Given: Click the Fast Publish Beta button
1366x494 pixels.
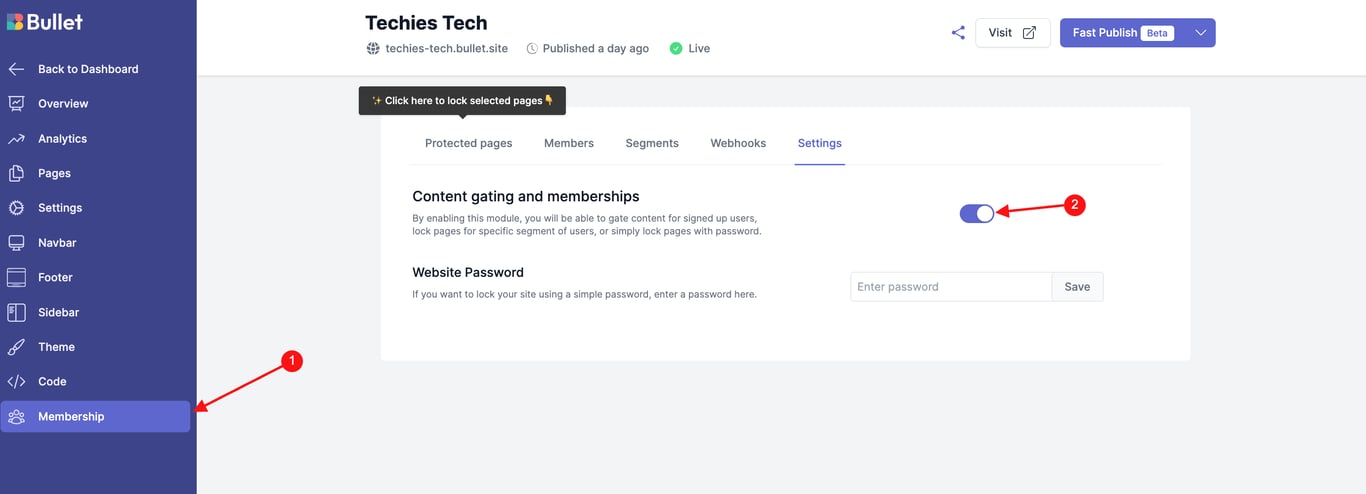Looking at the screenshot, I should 1123,33.
